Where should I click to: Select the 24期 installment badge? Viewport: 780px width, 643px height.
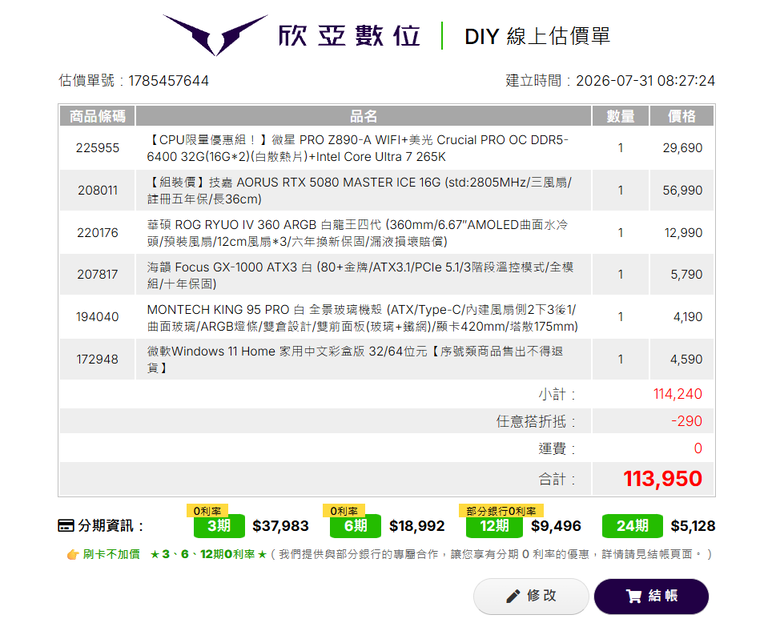[632, 526]
